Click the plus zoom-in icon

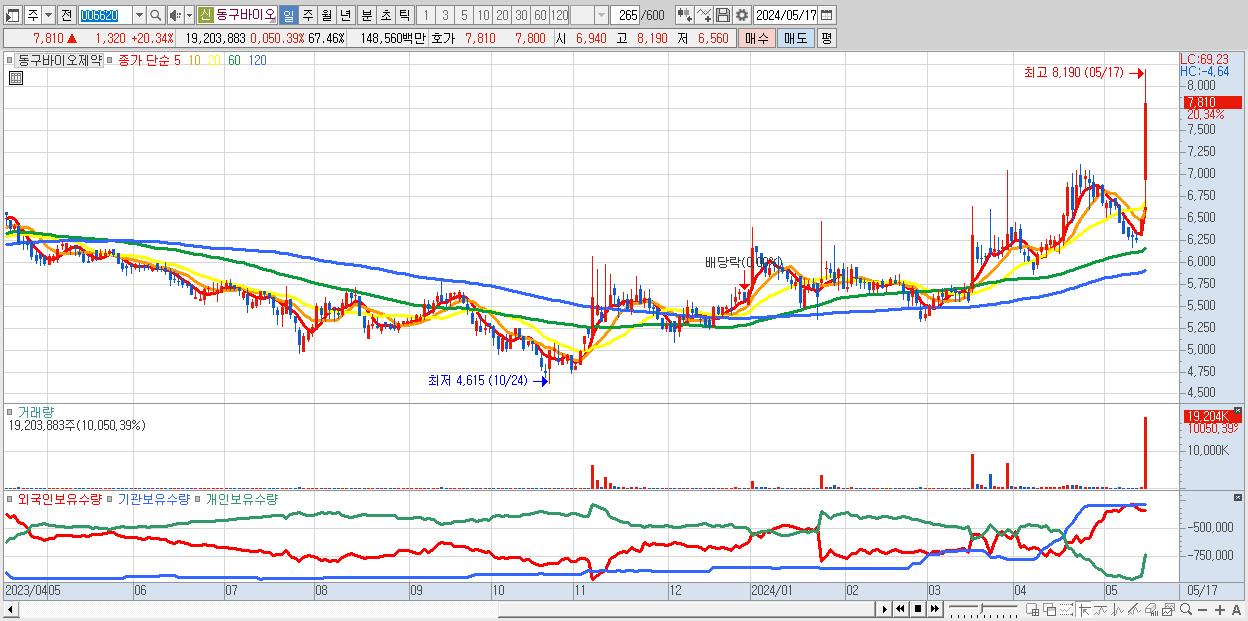[1220, 609]
